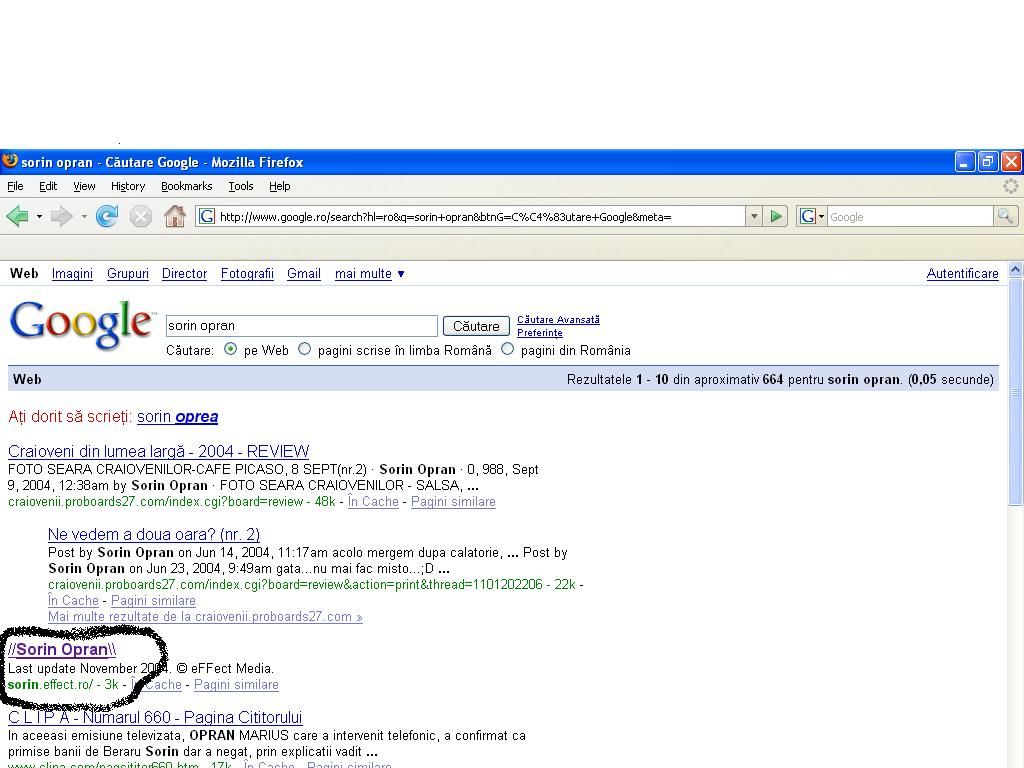Click the Căutare search button
The height and width of the screenshot is (768, 1024).
pyautogui.click(x=476, y=326)
